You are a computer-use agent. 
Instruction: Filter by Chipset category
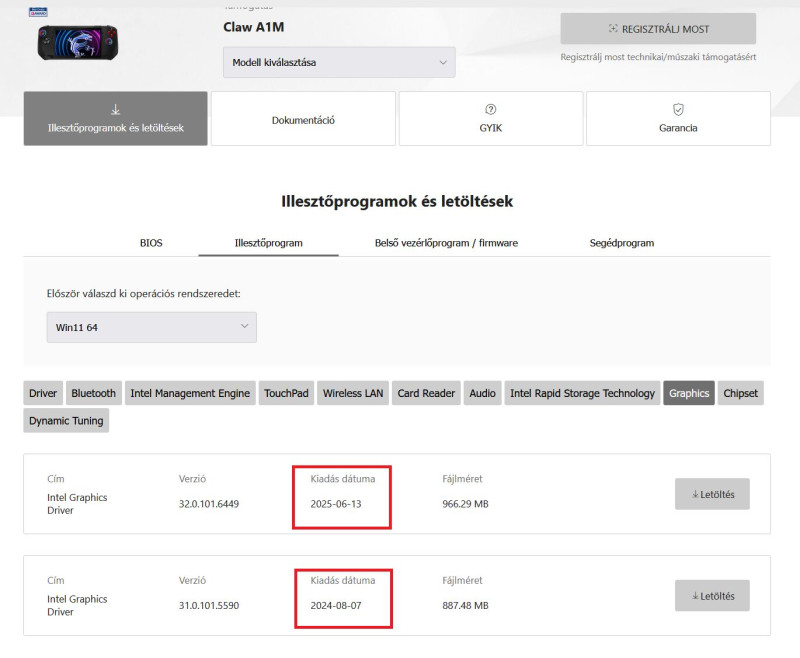(x=740, y=393)
